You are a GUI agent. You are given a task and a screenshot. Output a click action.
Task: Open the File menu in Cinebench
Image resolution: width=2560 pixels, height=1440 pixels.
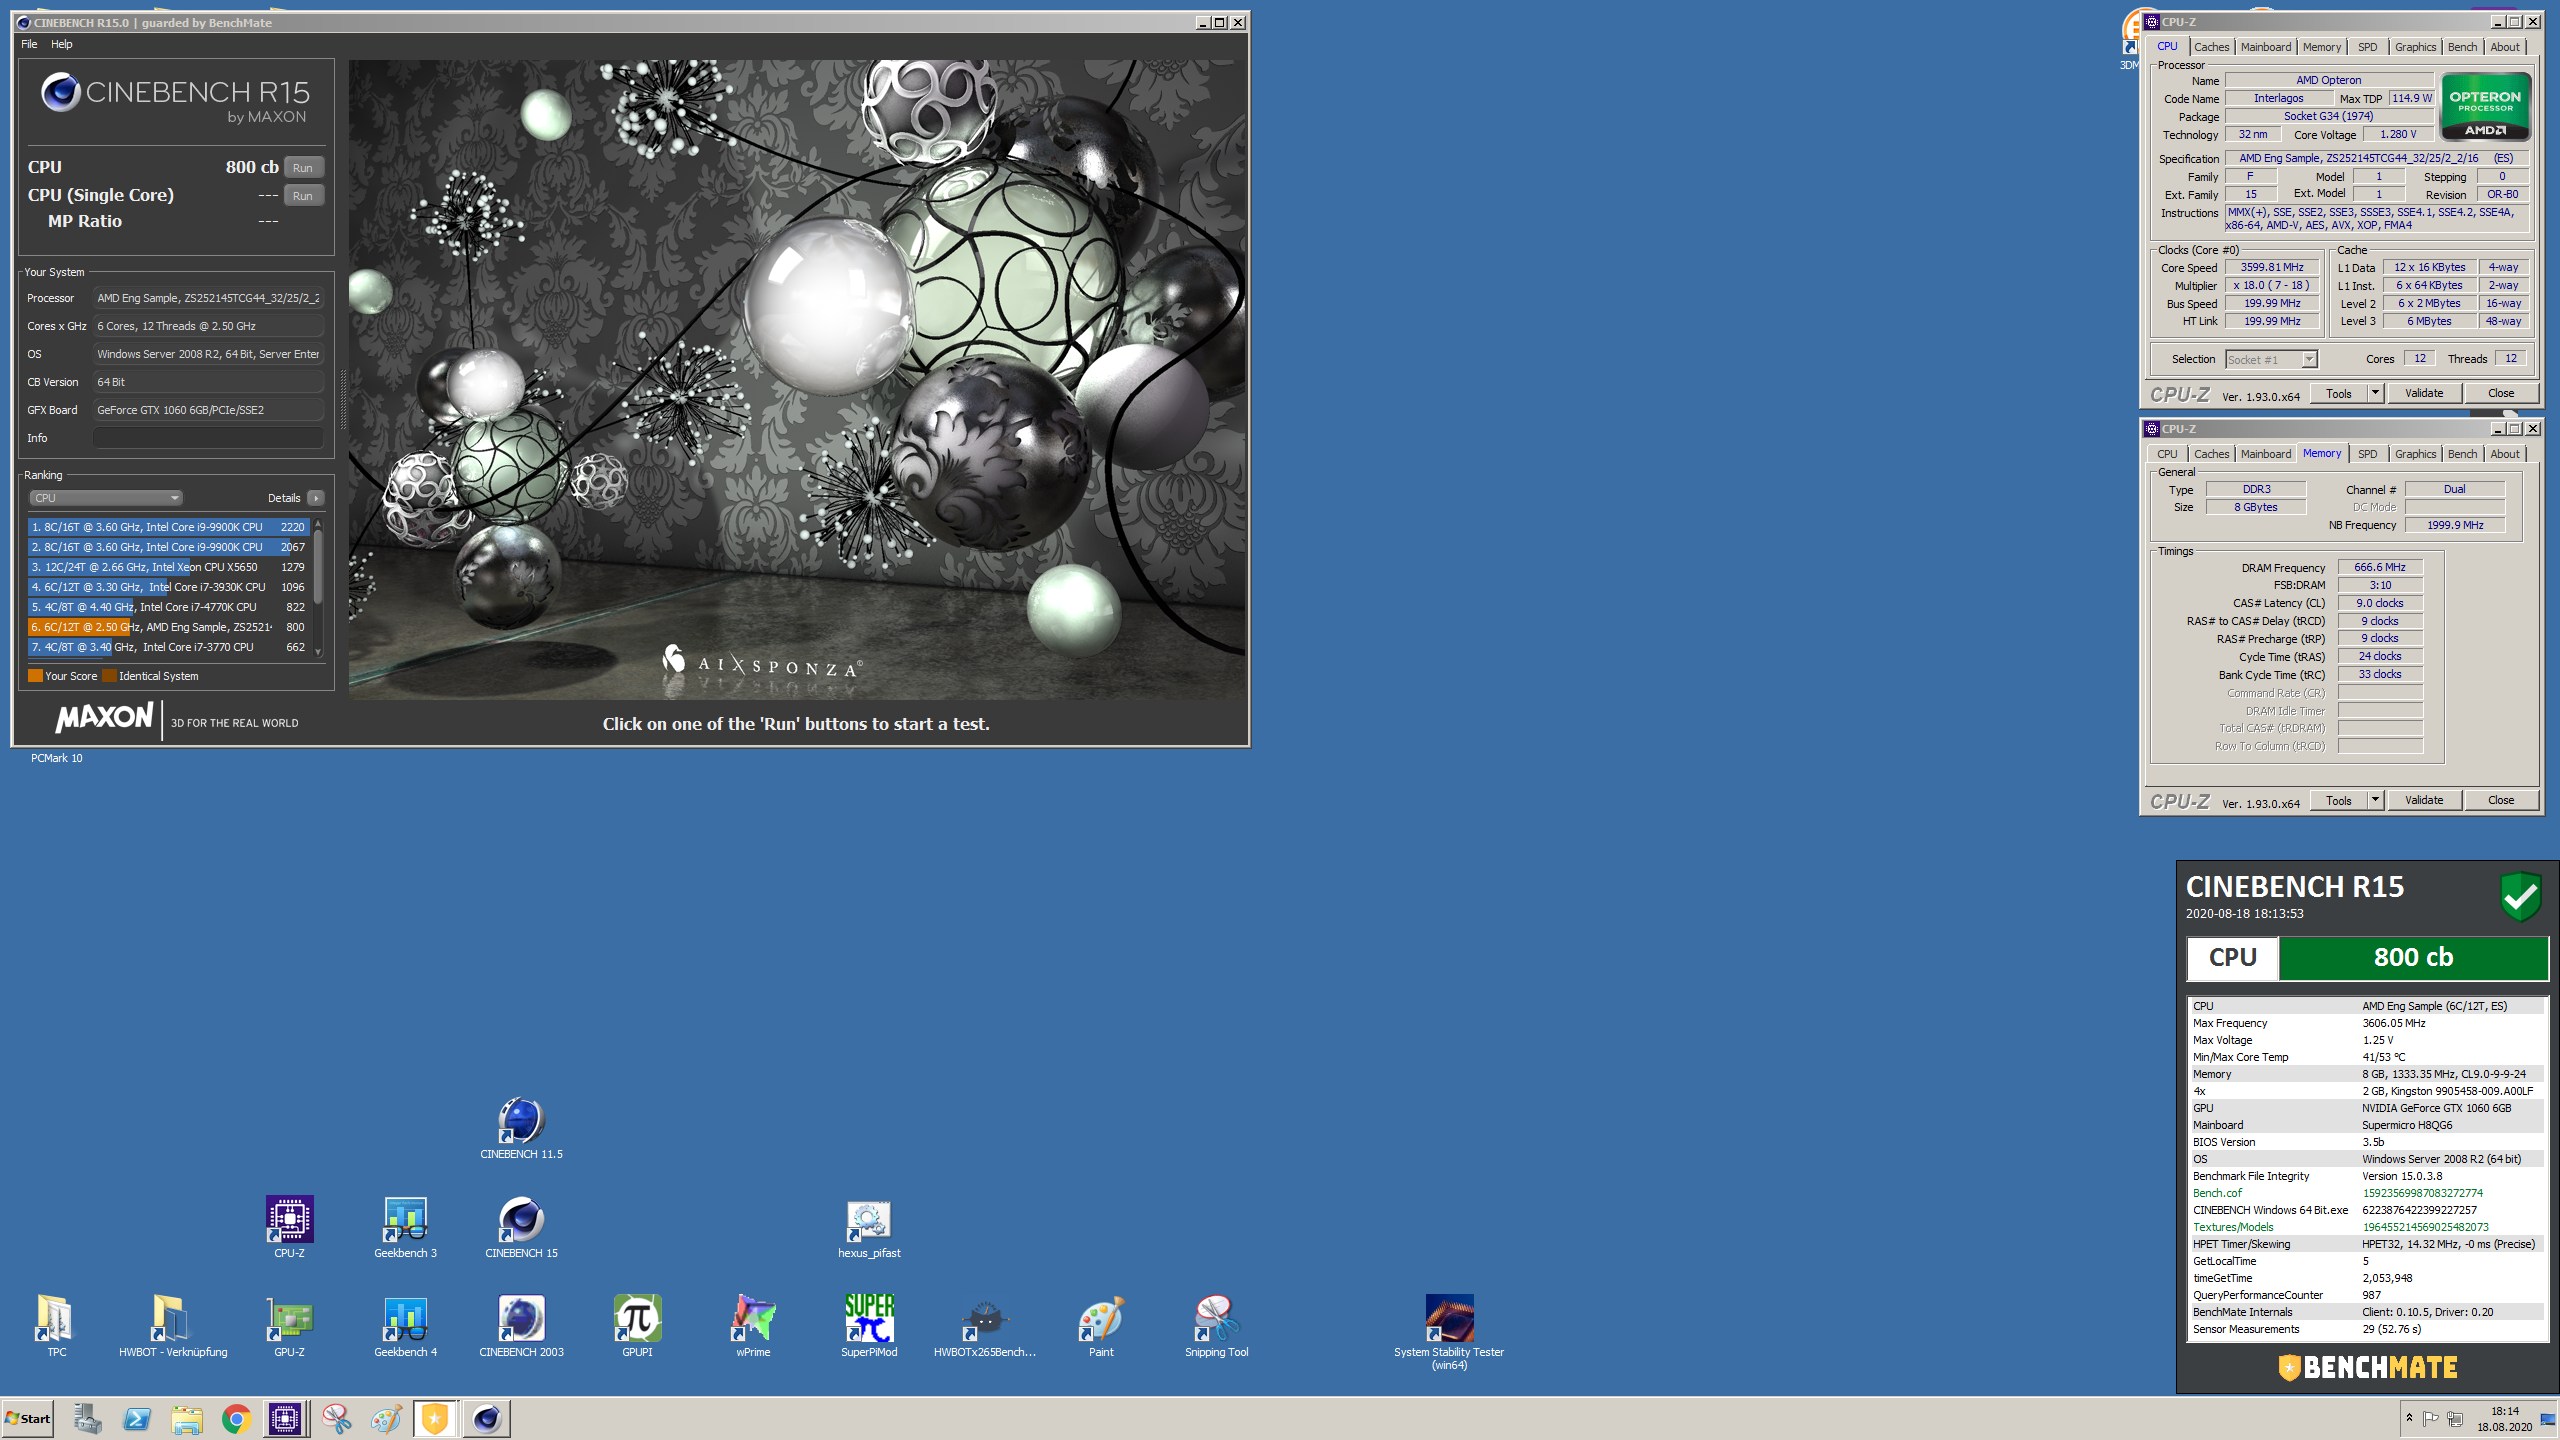click(29, 44)
